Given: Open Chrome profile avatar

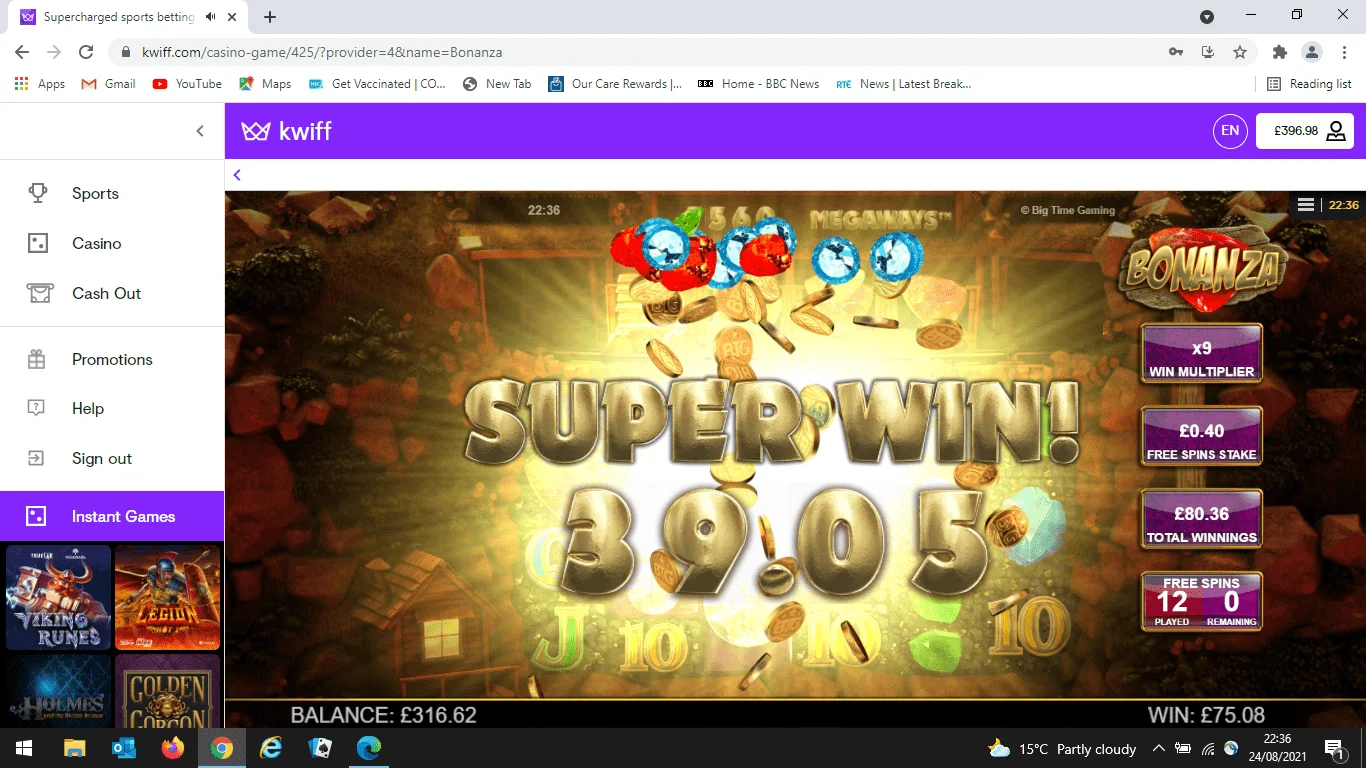Looking at the screenshot, I should pyautogui.click(x=1312, y=52).
